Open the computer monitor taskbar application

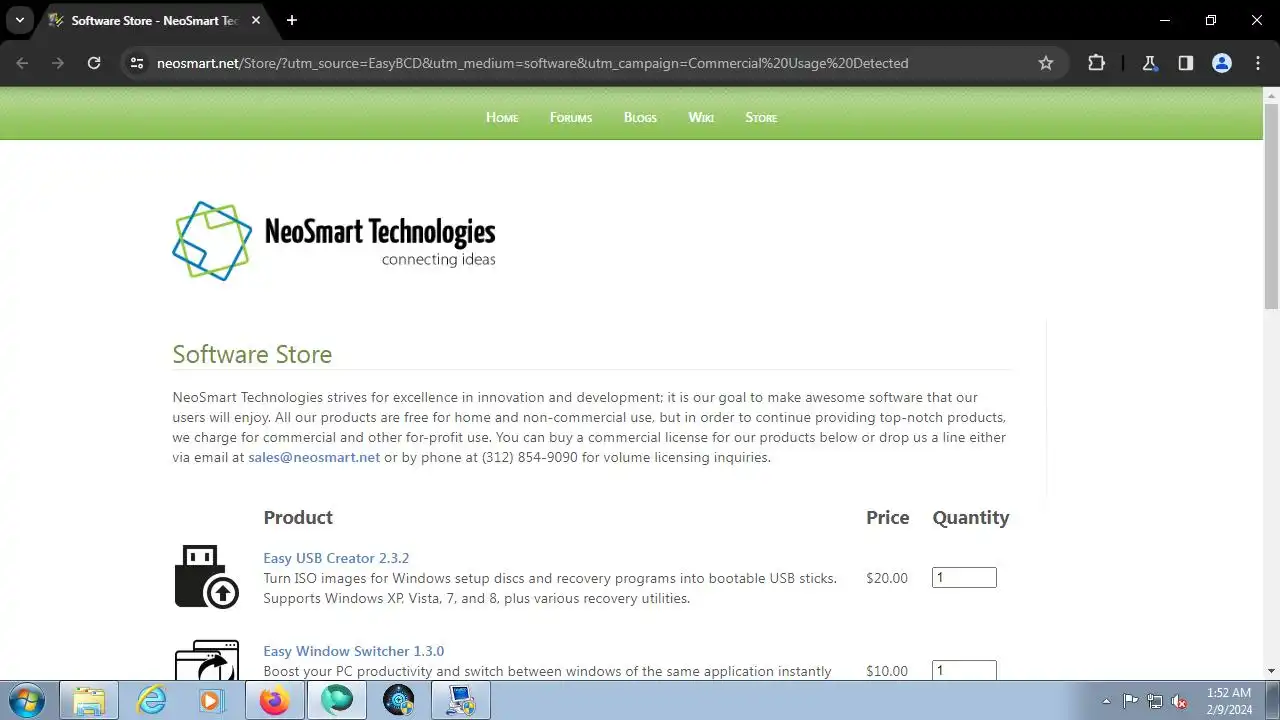[461, 701]
